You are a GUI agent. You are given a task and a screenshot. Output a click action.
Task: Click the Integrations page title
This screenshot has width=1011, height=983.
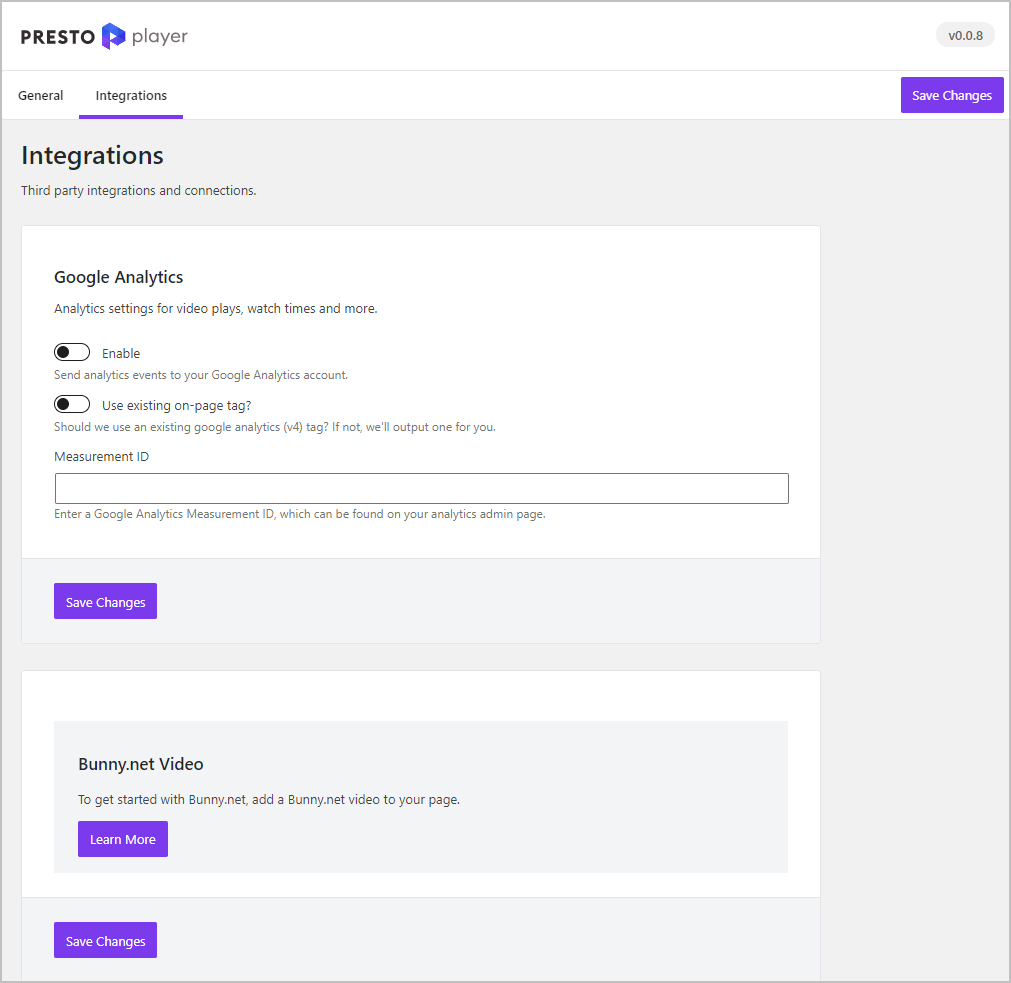coord(91,156)
